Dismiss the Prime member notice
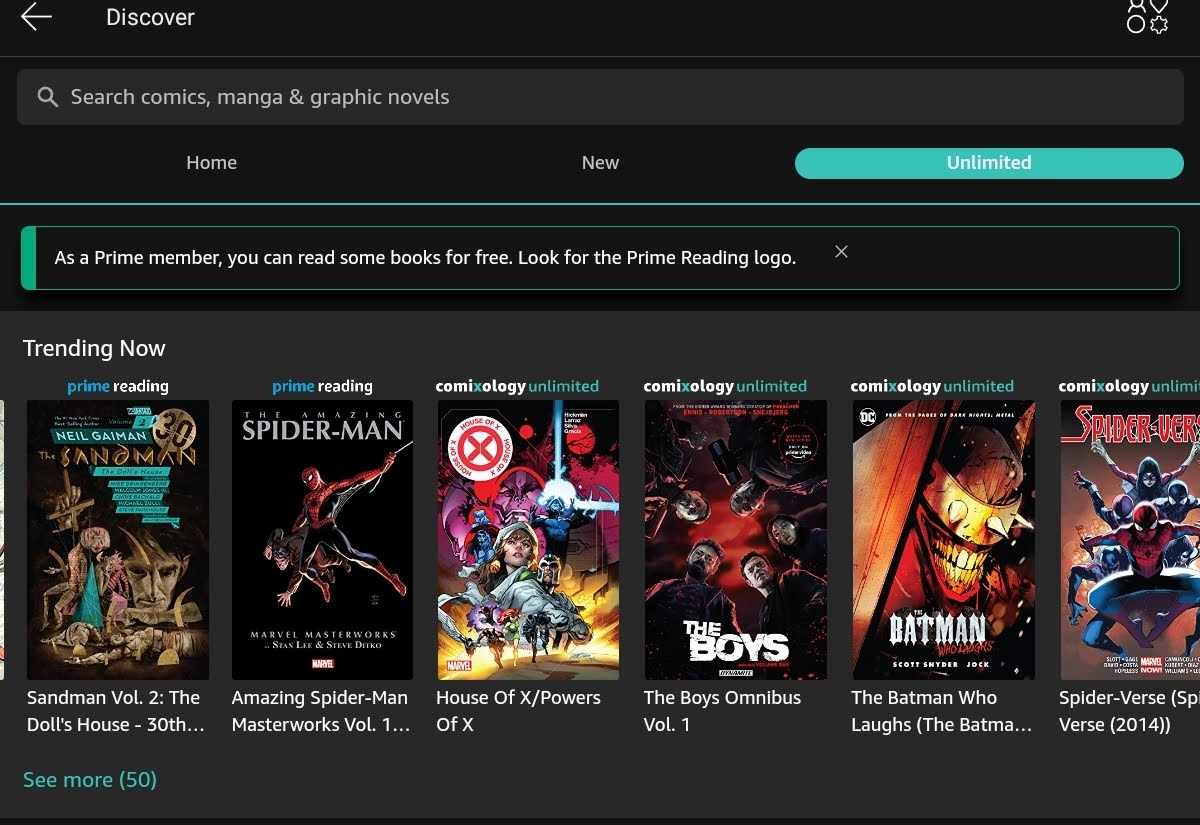This screenshot has width=1200, height=825. (x=841, y=252)
